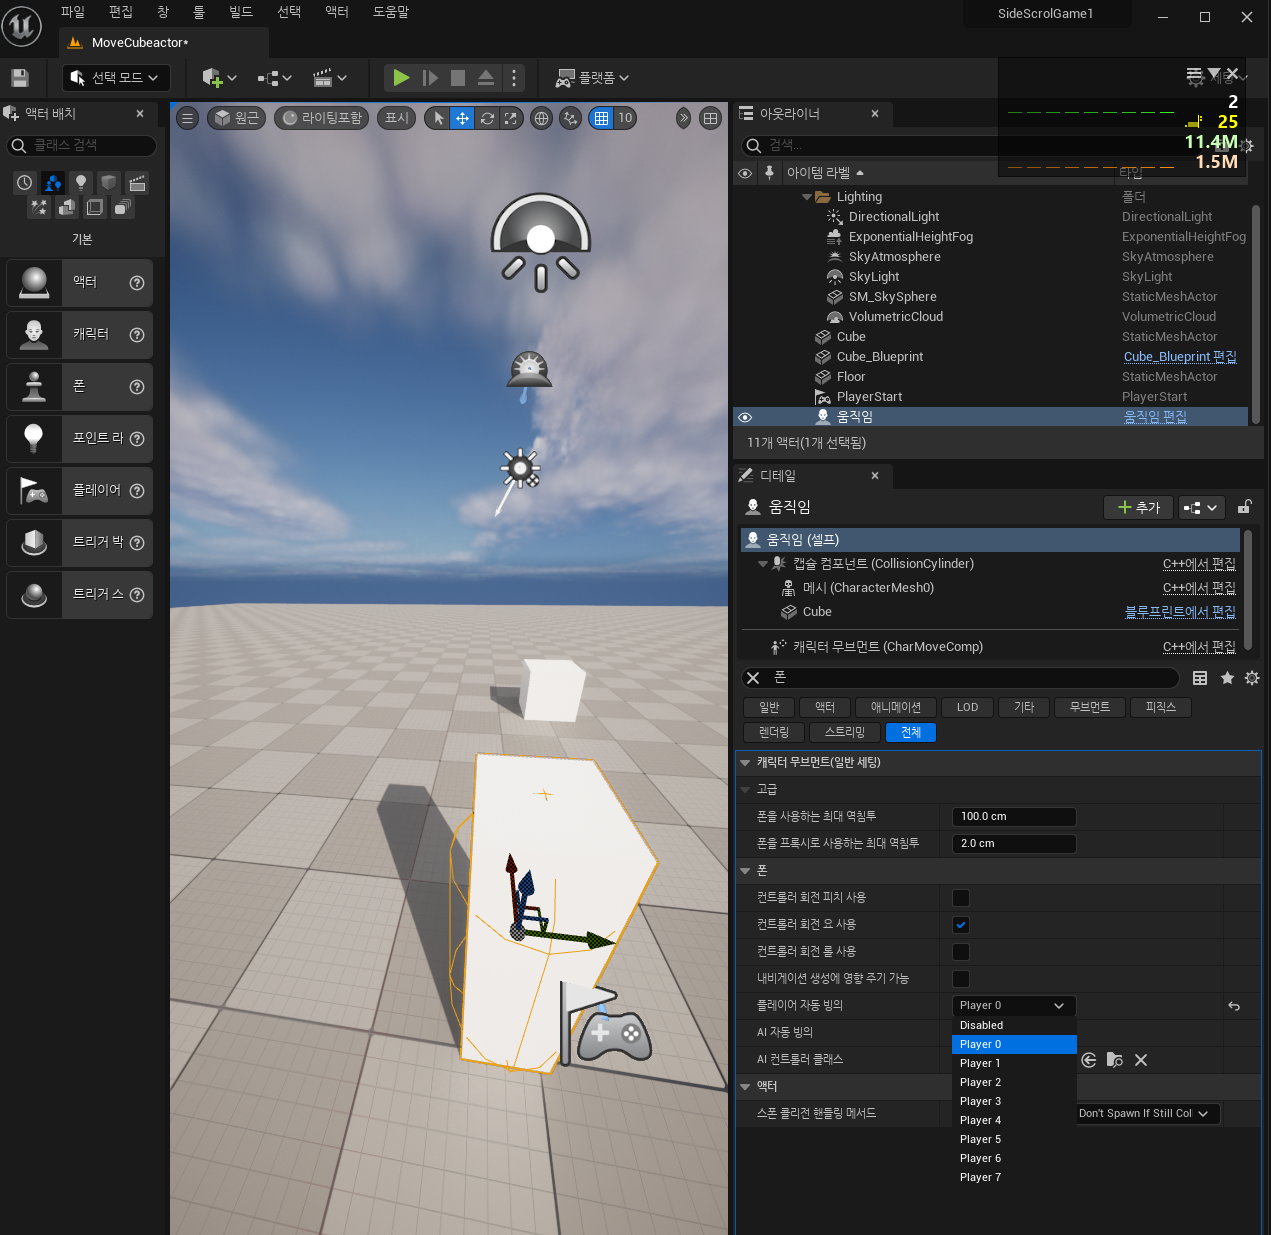The height and width of the screenshot is (1235, 1271).
Task: Open viewport layout split icon
Action: 710,118
